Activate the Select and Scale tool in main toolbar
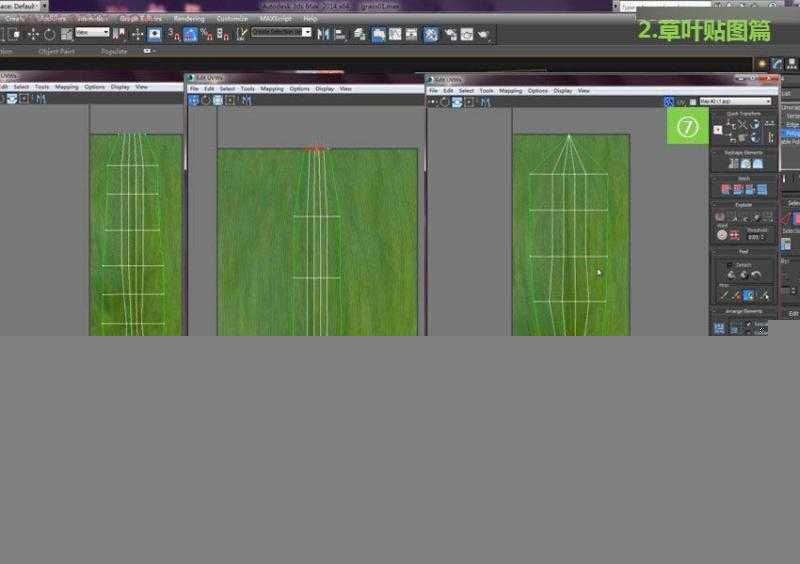Viewport: 800px width, 564px height. point(67,34)
